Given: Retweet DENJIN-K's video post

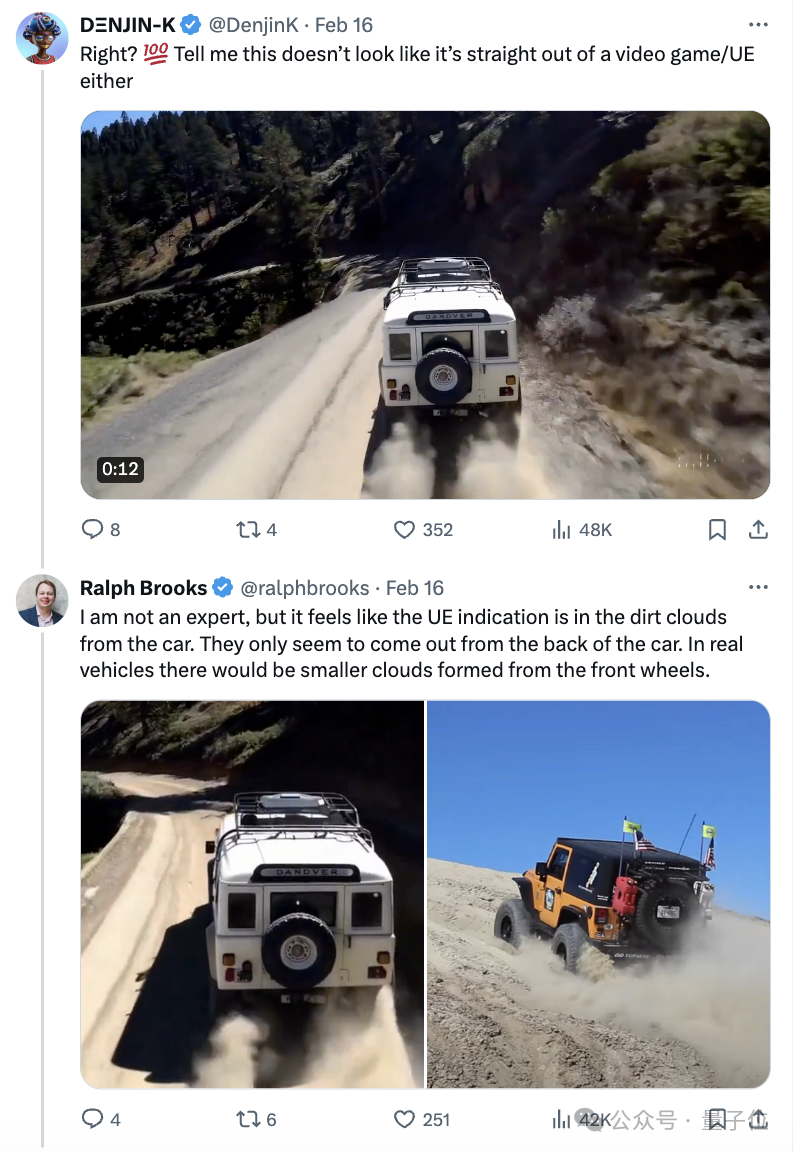Looking at the screenshot, I should tap(247, 529).
